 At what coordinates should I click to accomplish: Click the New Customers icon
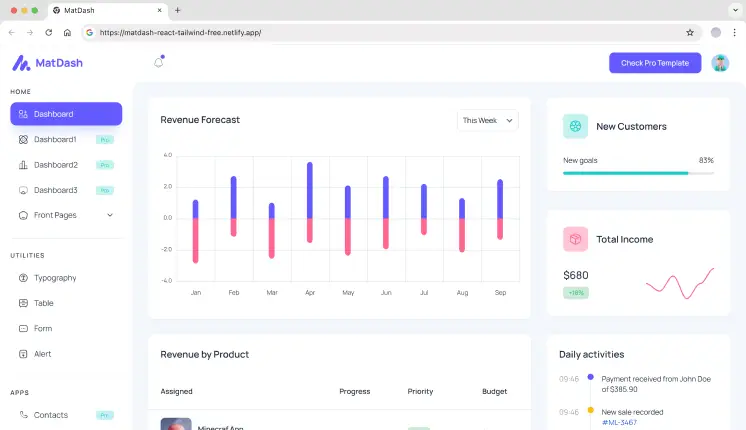(575, 126)
